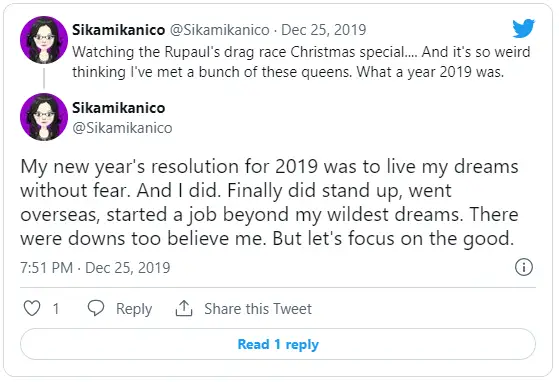Open the 7:51 PM Dec 25, 2019 timestamp
Screen dimensions: 559x382
[95, 268]
